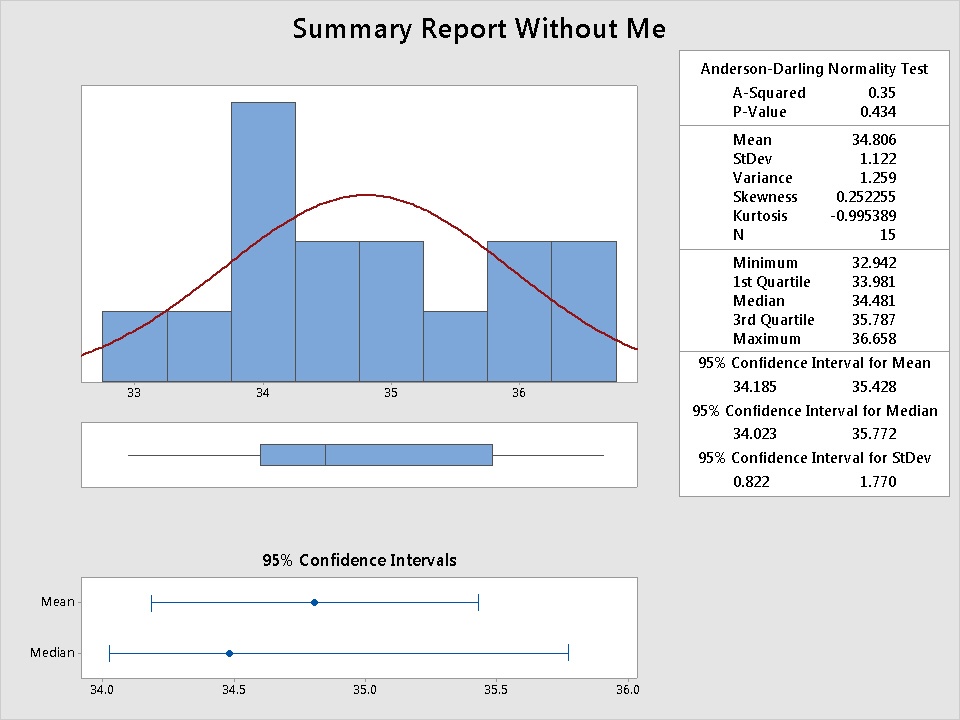Screen dimensions: 960x720
Task: Click the Mean value 34.806
Action: pyautogui.click(x=874, y=140)
